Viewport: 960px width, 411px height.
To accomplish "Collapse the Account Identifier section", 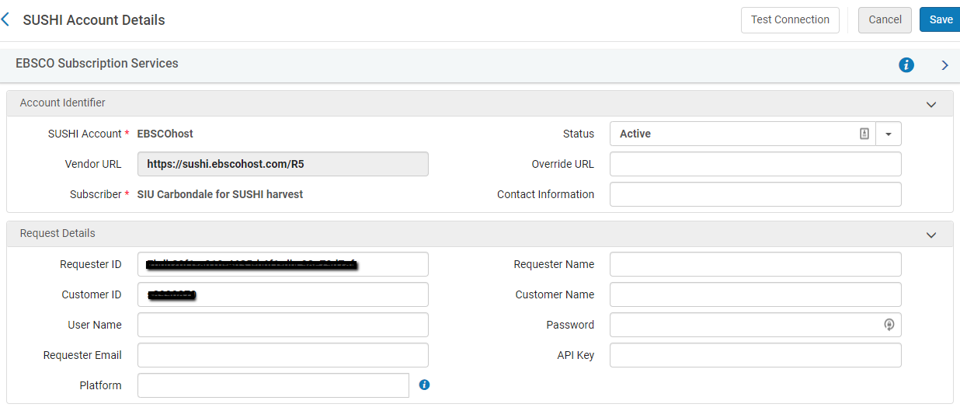I will (931, 104).
